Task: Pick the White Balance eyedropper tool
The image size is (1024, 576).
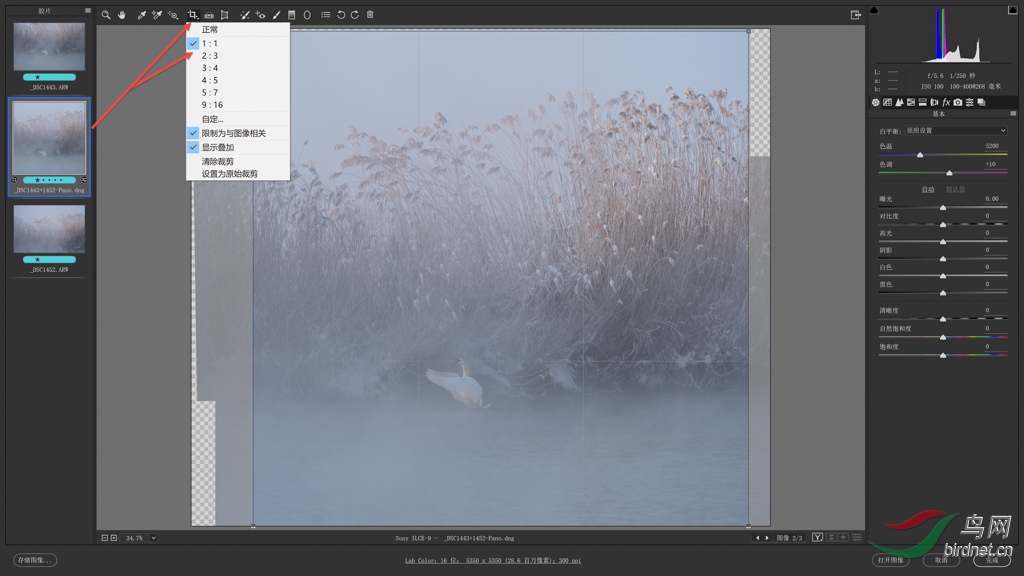Action: [141, 15]
